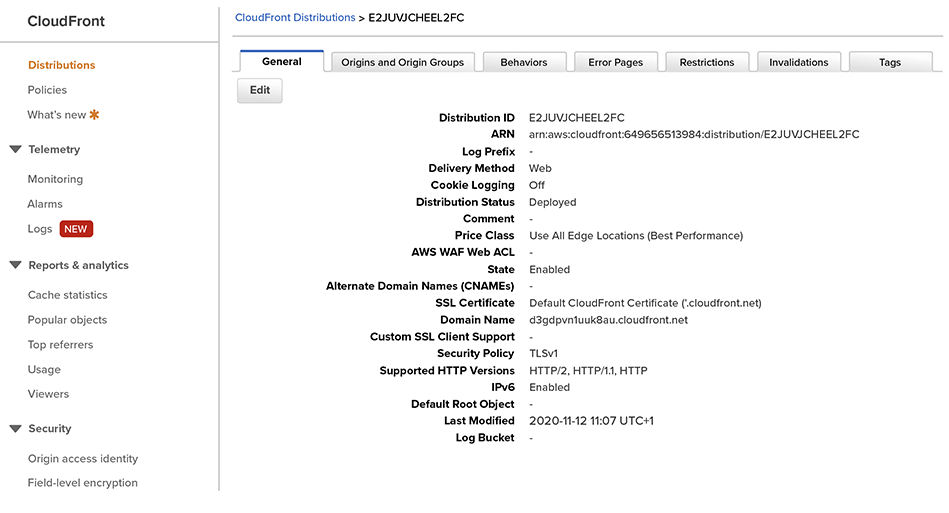Click the Reports & analytics heading
This screenshot has height=513, width=949.
pos(79,265)
